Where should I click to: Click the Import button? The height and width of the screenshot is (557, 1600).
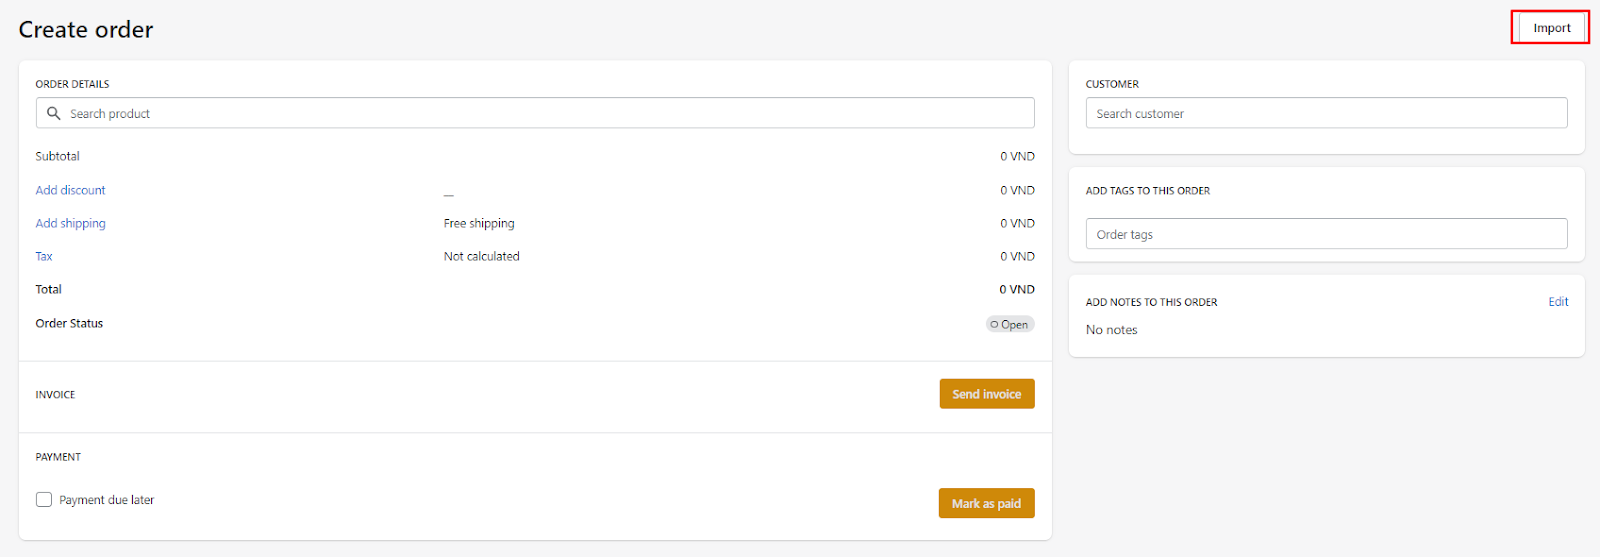click(1551, 28)
